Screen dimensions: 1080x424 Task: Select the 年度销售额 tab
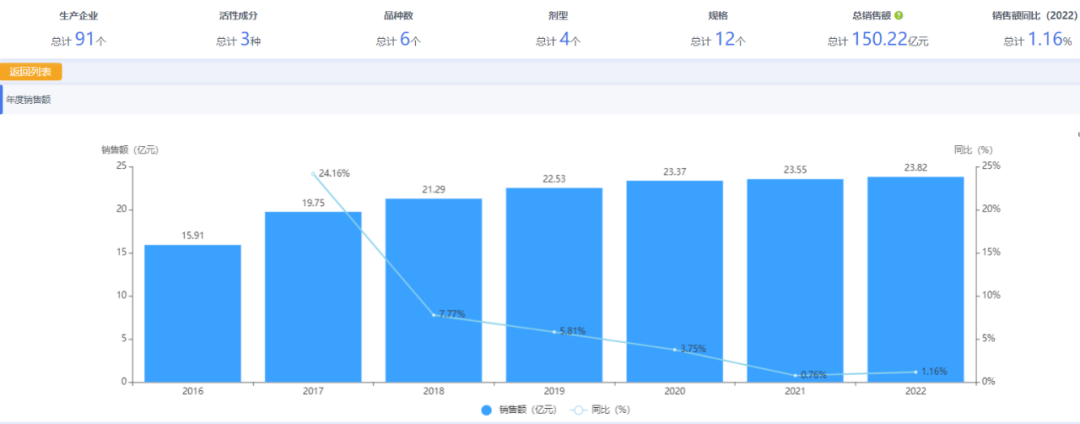point(29,100)
